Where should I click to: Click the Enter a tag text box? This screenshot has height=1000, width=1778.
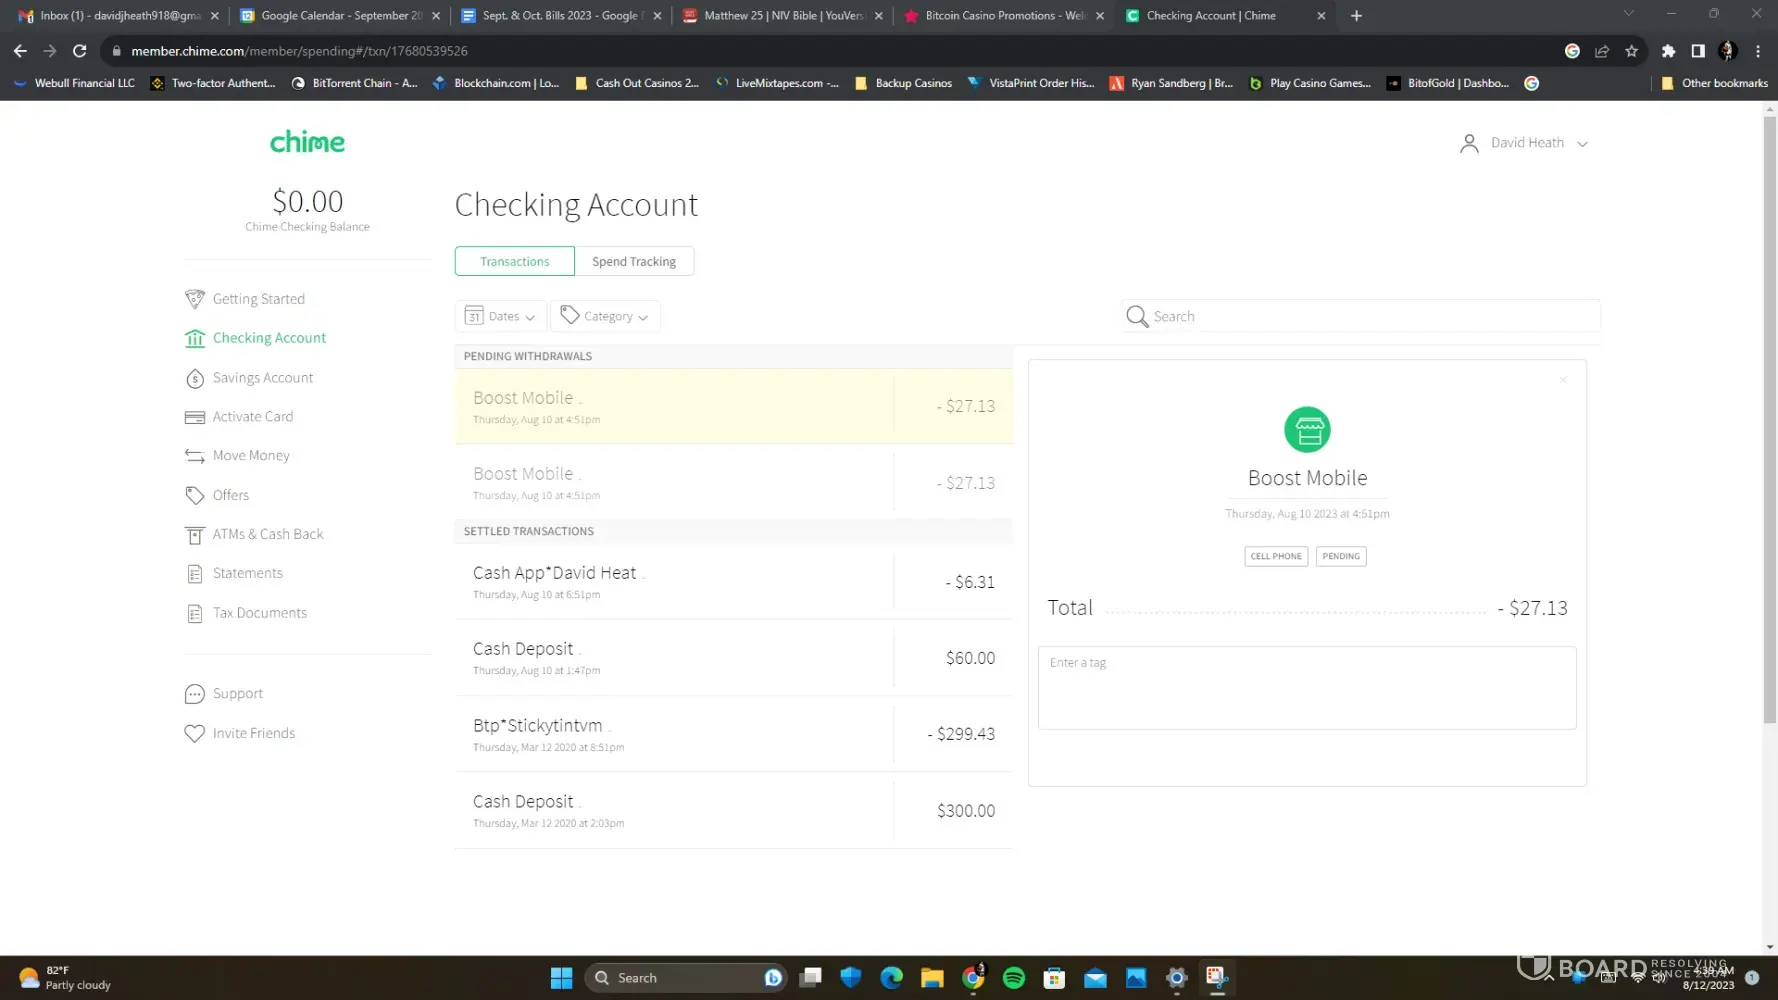(1306, 688)
